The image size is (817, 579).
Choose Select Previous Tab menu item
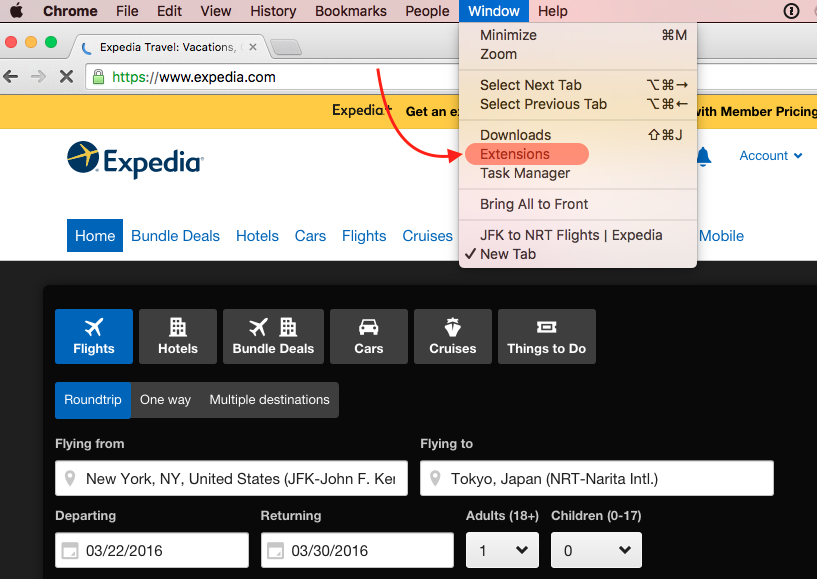pos(578,104)
